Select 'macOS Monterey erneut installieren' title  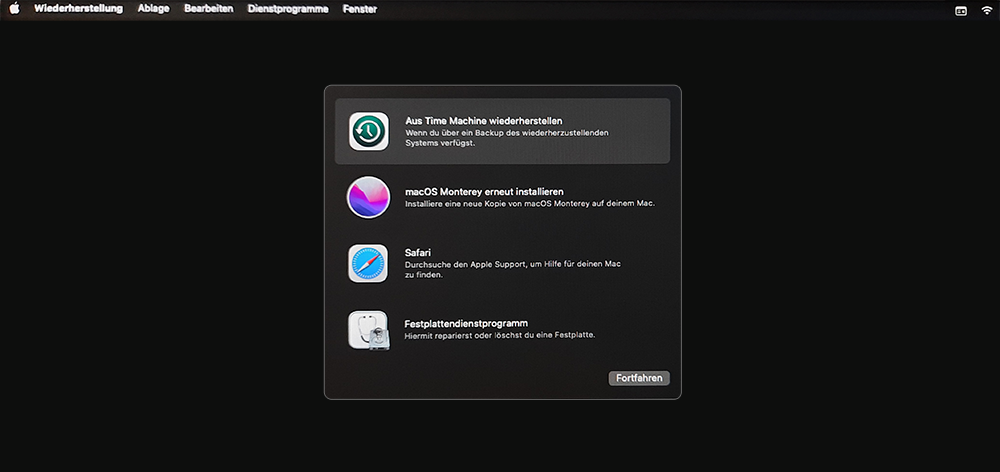pyautogui.click(x=484, y=191)
